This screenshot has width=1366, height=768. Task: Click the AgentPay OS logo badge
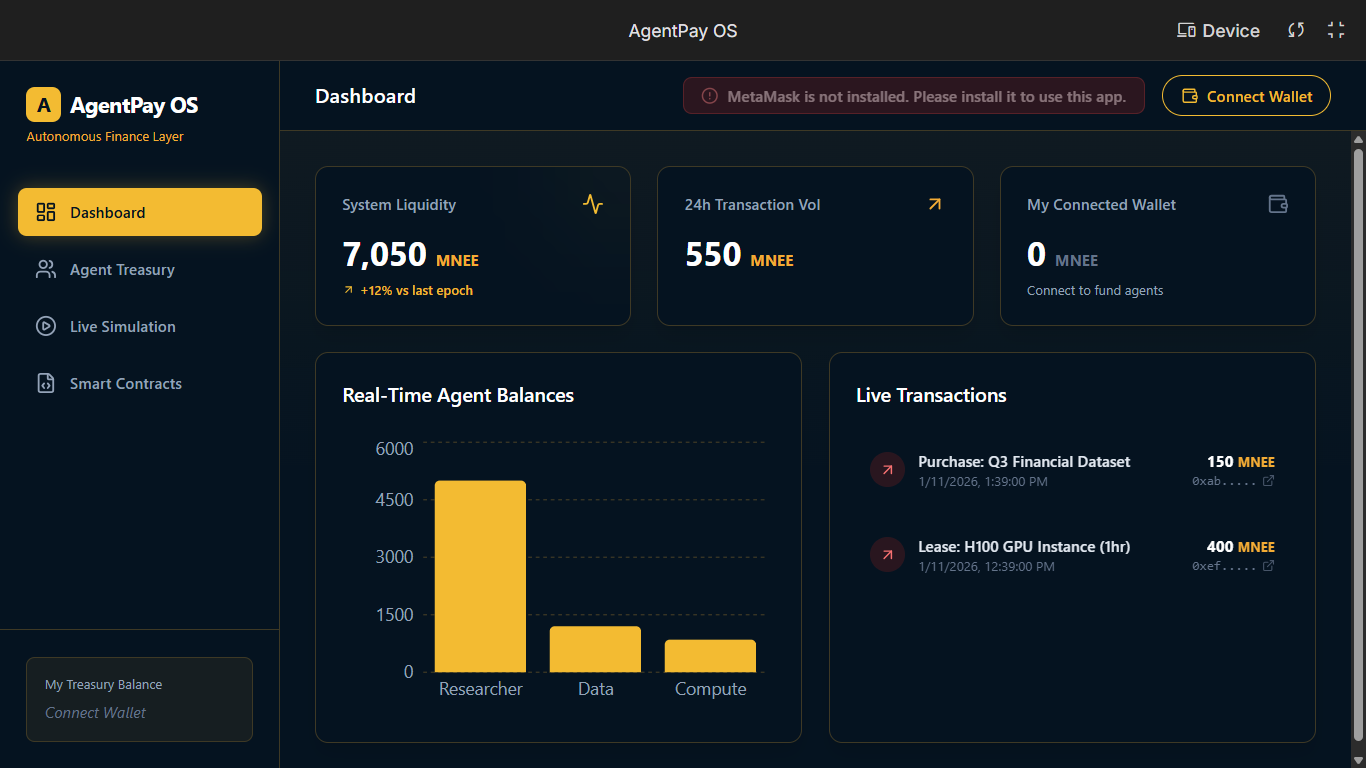(43, 105)
